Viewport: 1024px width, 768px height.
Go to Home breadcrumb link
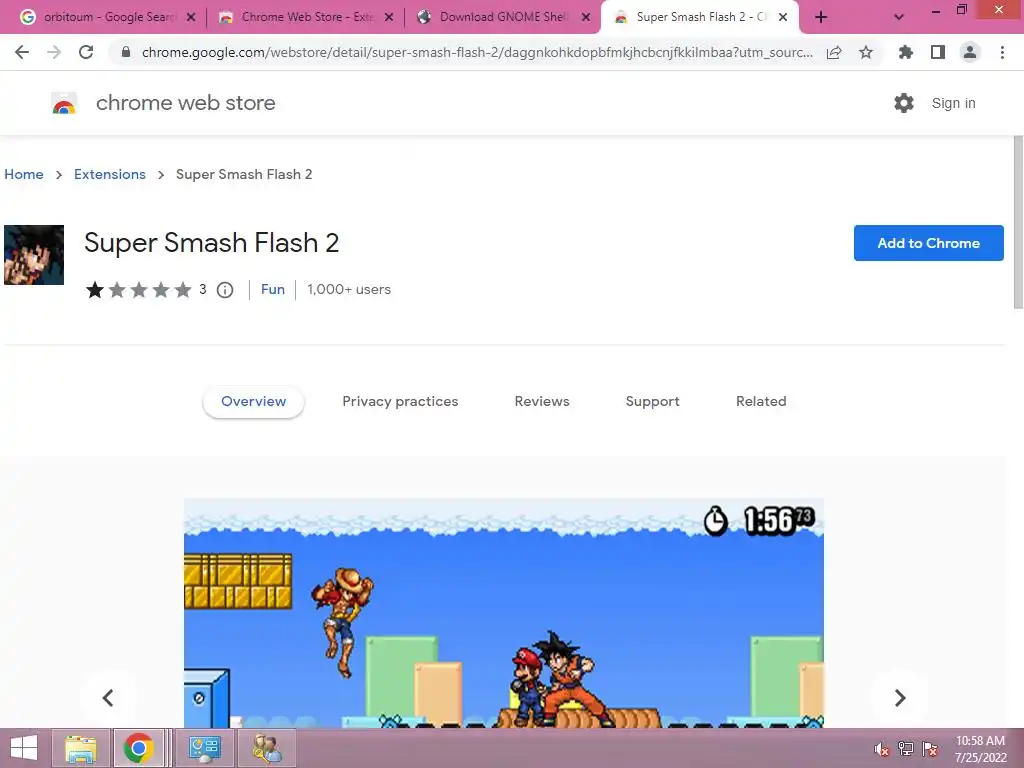coord(24,174)
